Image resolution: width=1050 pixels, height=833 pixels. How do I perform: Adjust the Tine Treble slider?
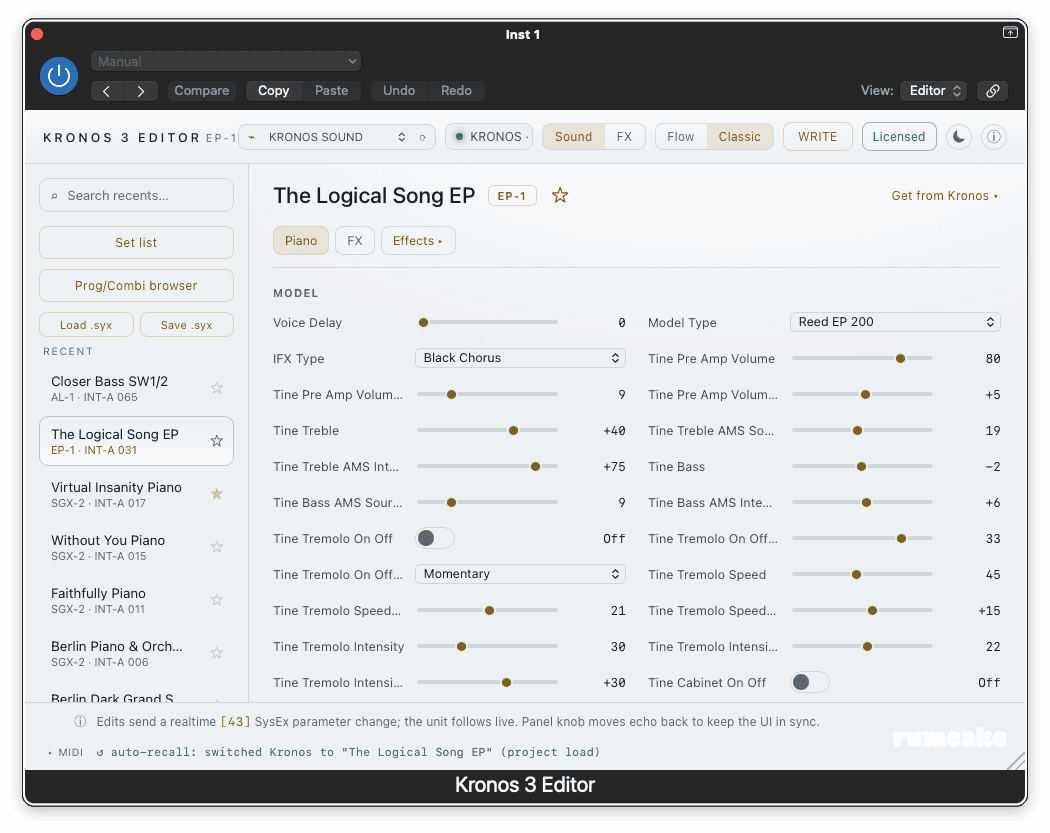pos(488,431)
